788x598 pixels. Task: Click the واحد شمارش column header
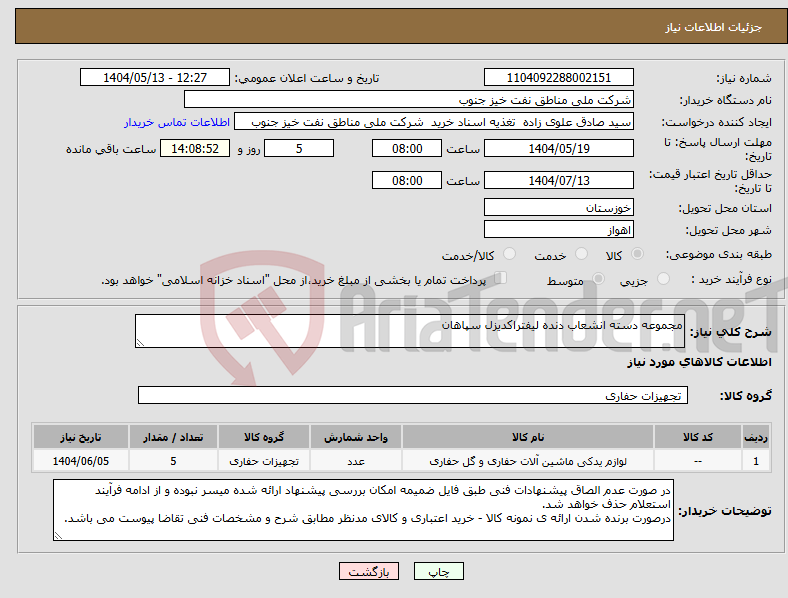tap(356, 437)
